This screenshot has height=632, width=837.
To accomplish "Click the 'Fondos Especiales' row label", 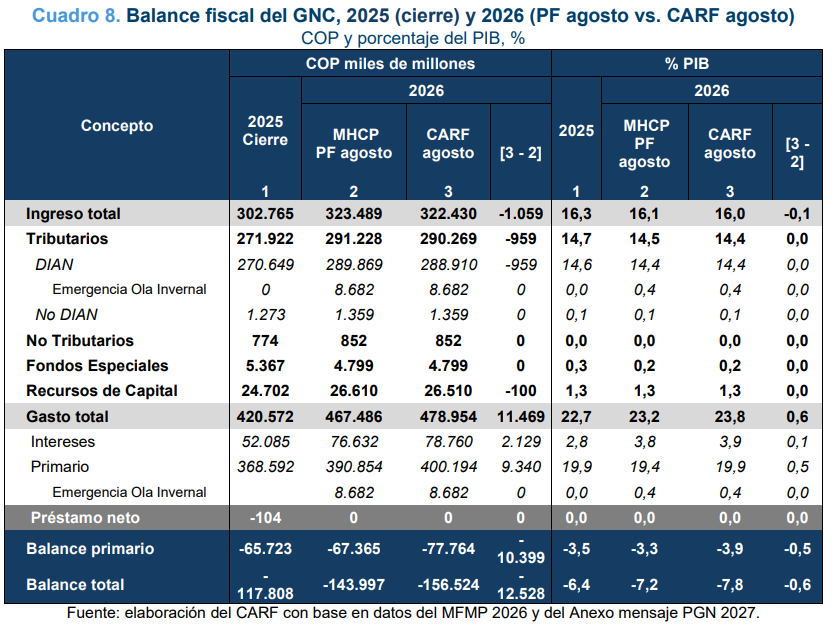I will (x=97, y=366).
